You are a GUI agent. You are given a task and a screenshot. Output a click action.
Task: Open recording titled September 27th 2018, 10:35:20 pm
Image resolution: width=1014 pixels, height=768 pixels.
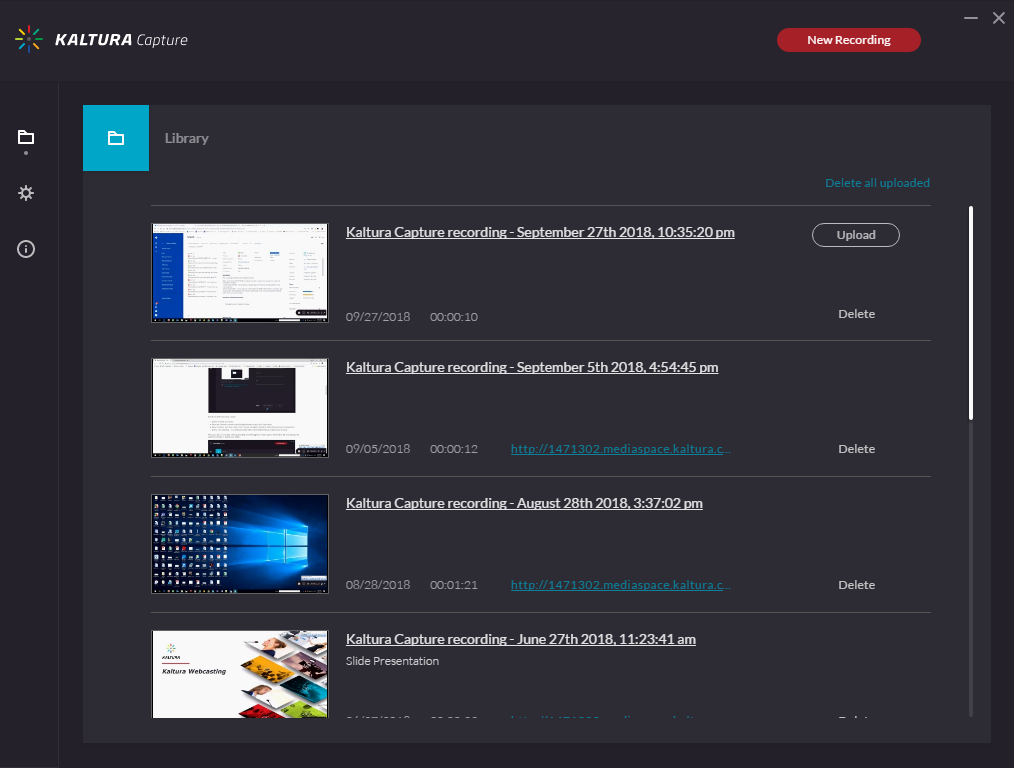click(x=540, y=232)
